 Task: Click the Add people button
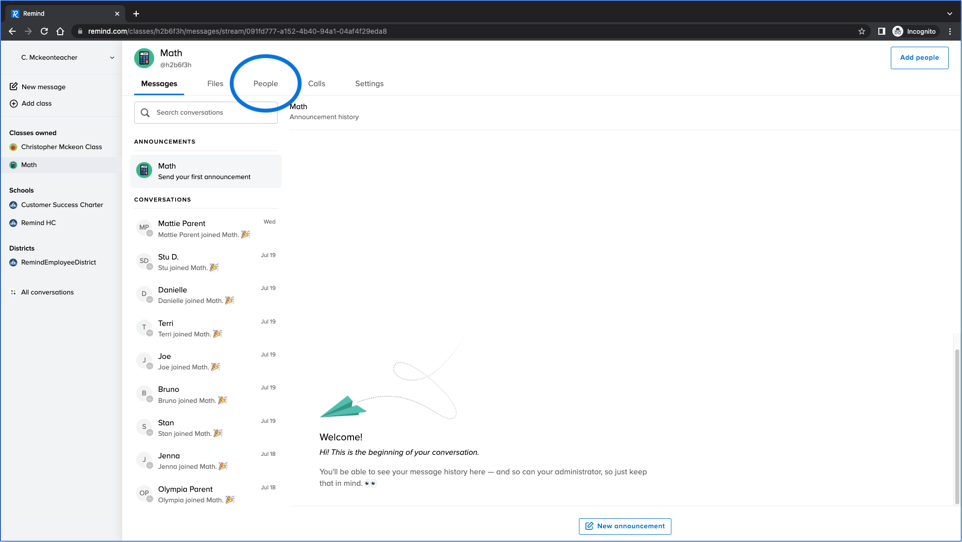pyautogui.click(x=919, y=58)
